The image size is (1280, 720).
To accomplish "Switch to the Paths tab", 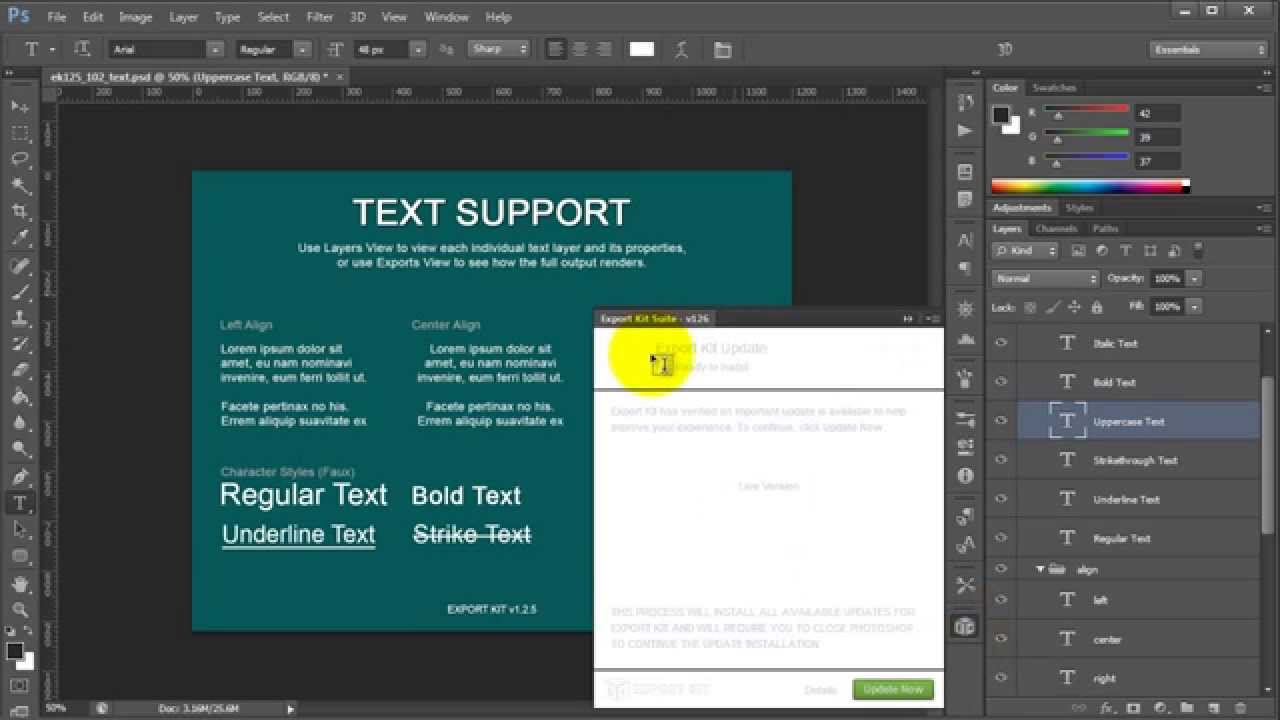I will 1105,229.
